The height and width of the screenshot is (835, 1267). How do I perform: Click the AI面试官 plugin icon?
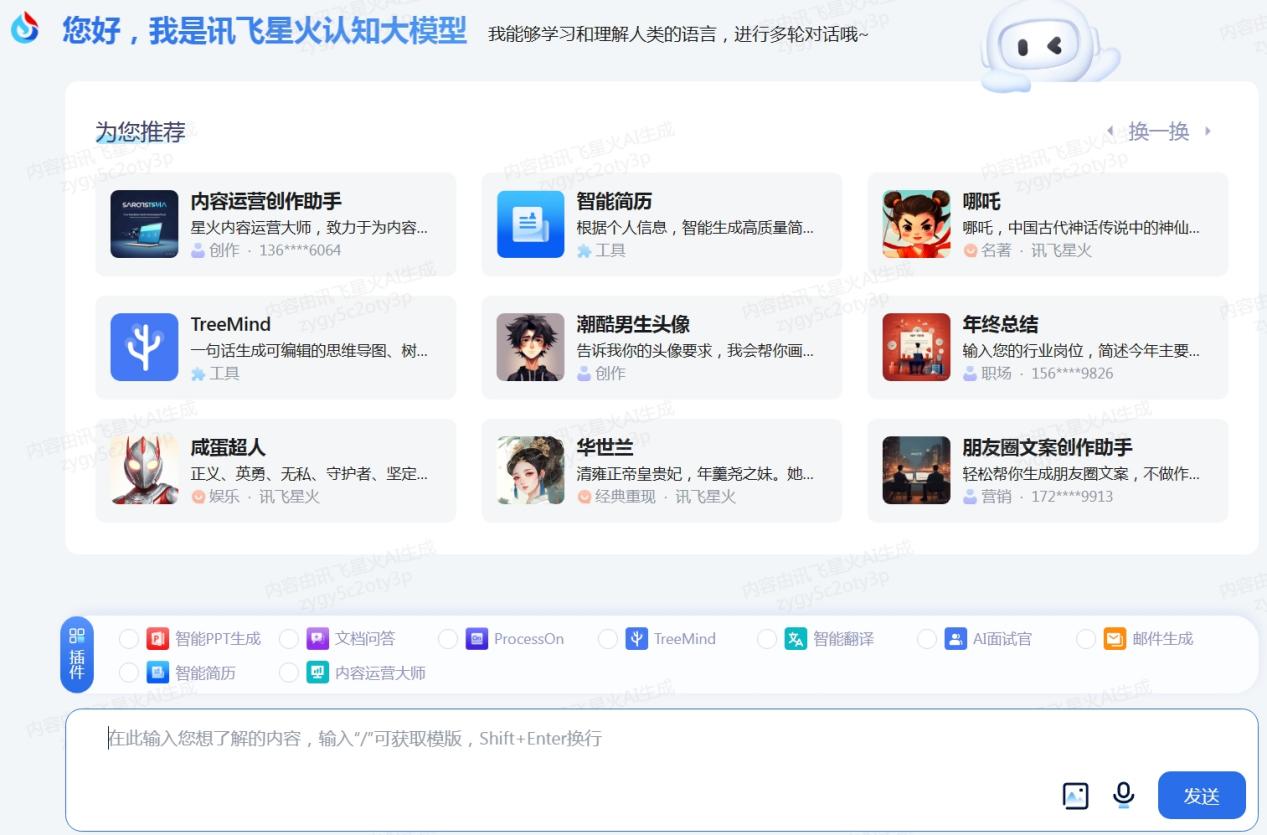click(956, 639)
